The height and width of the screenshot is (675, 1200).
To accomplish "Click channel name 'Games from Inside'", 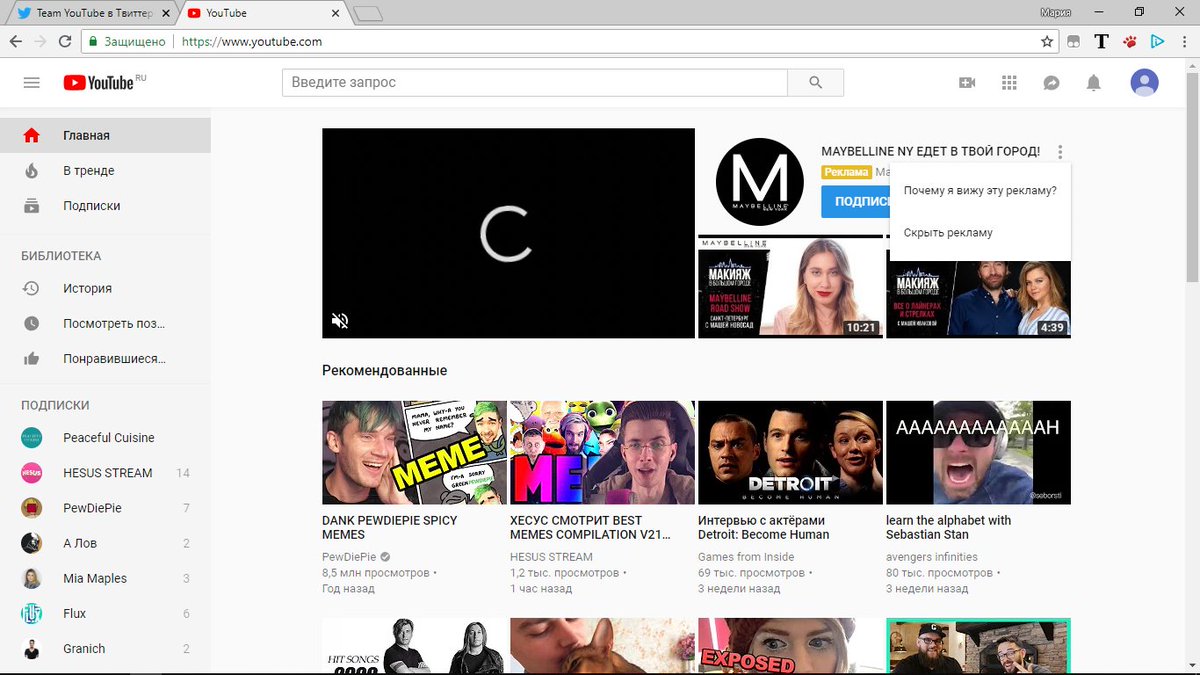I will (746, 557).
